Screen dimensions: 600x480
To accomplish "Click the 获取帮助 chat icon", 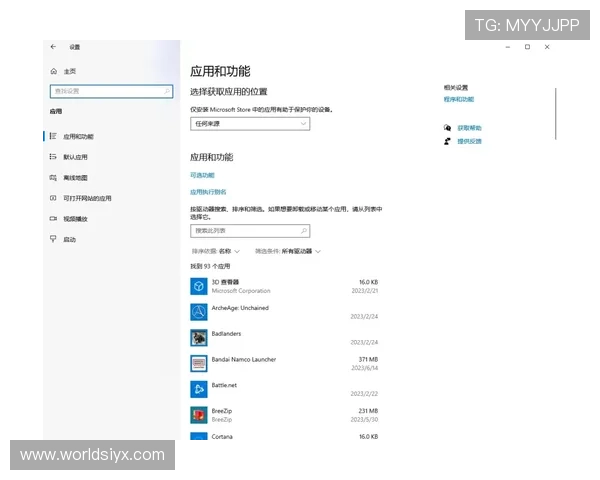I will [x=447, y=127].
